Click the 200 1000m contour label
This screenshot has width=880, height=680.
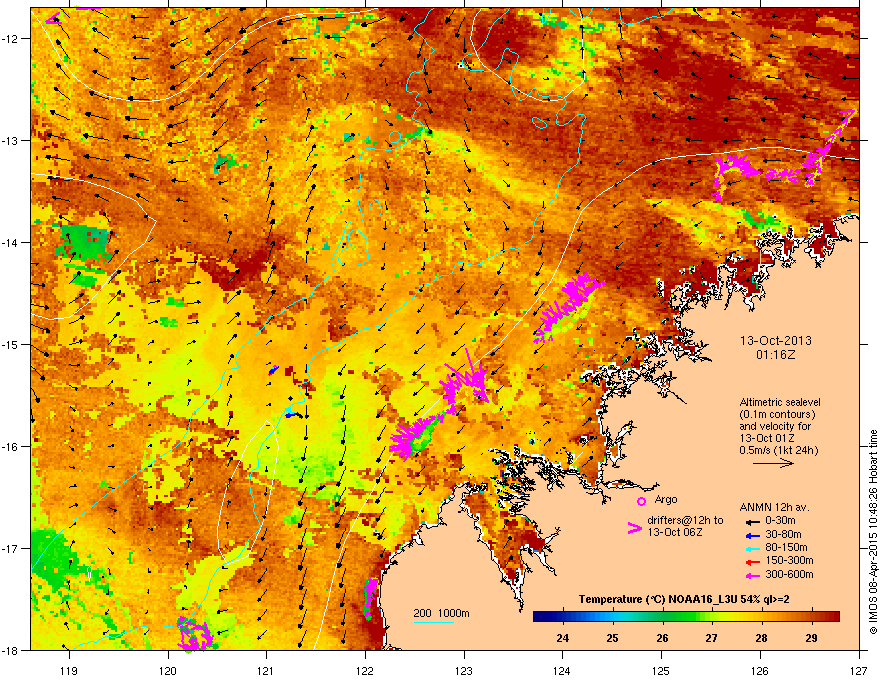[x=441, y=613]
